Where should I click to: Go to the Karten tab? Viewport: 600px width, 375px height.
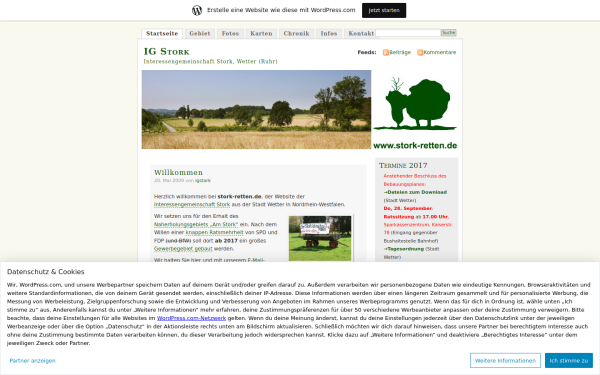(261, 34)
